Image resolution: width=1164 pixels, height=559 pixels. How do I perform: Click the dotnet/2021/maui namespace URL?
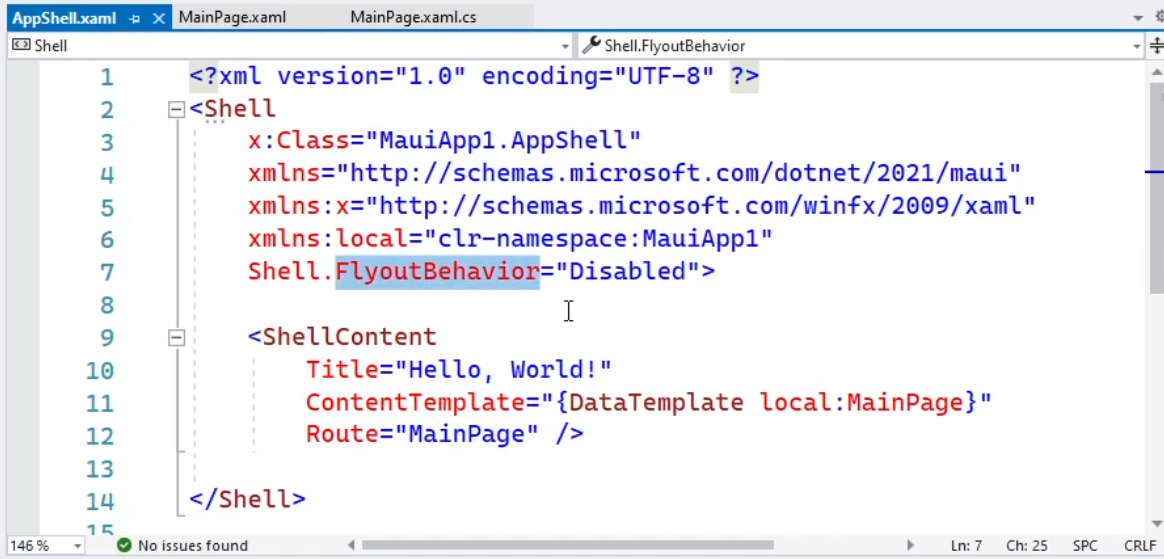tap(679, 173)
